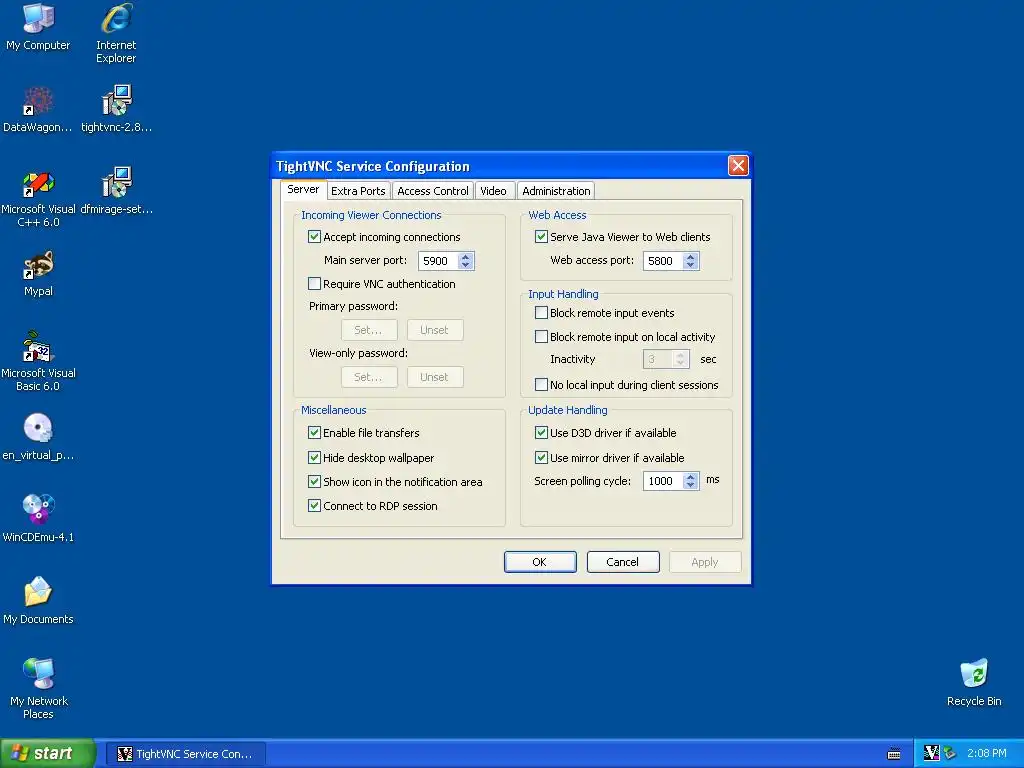Click the Screen polling cycle field
Screen dimensions: 1024x768
(x=664, y=481)
